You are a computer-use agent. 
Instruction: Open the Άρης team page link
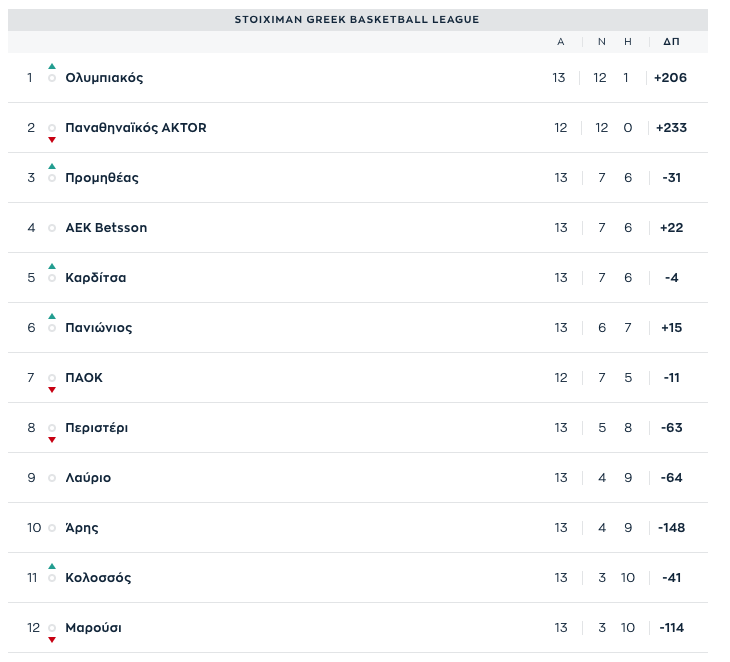(82, 528)
